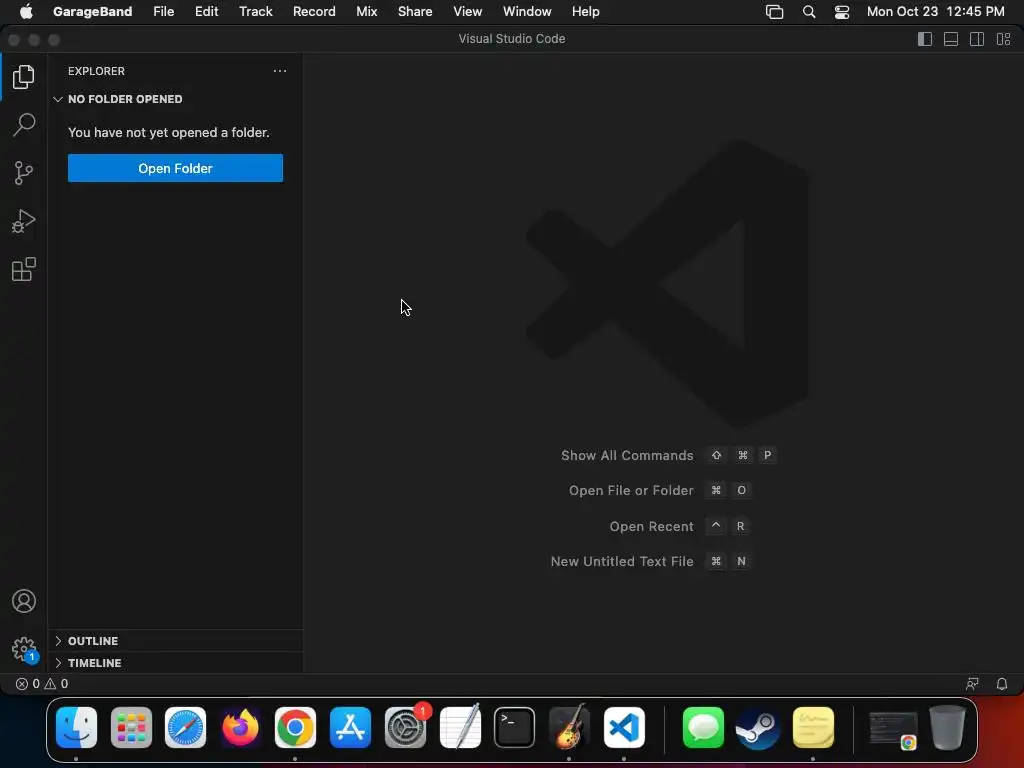Screen dimensions: 1024x768
Task: Open the View menu
Action: (468, 11)
